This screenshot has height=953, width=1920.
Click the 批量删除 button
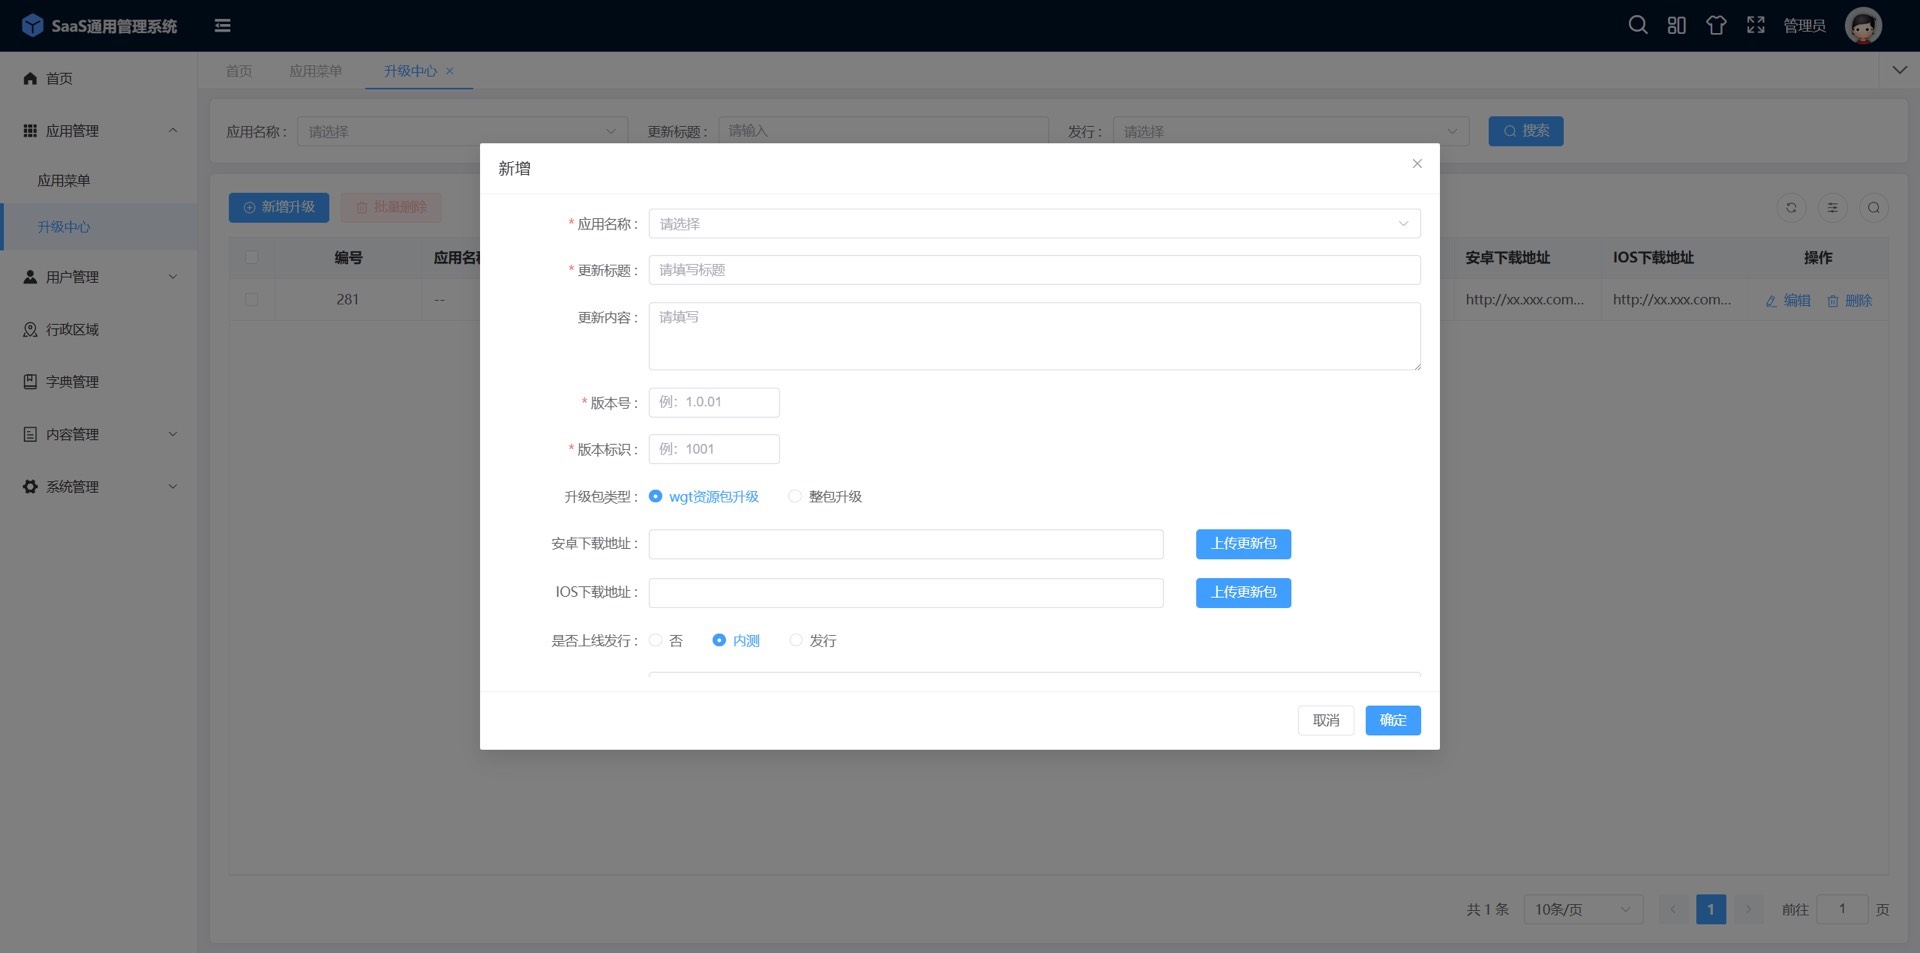tap(391, 207)
